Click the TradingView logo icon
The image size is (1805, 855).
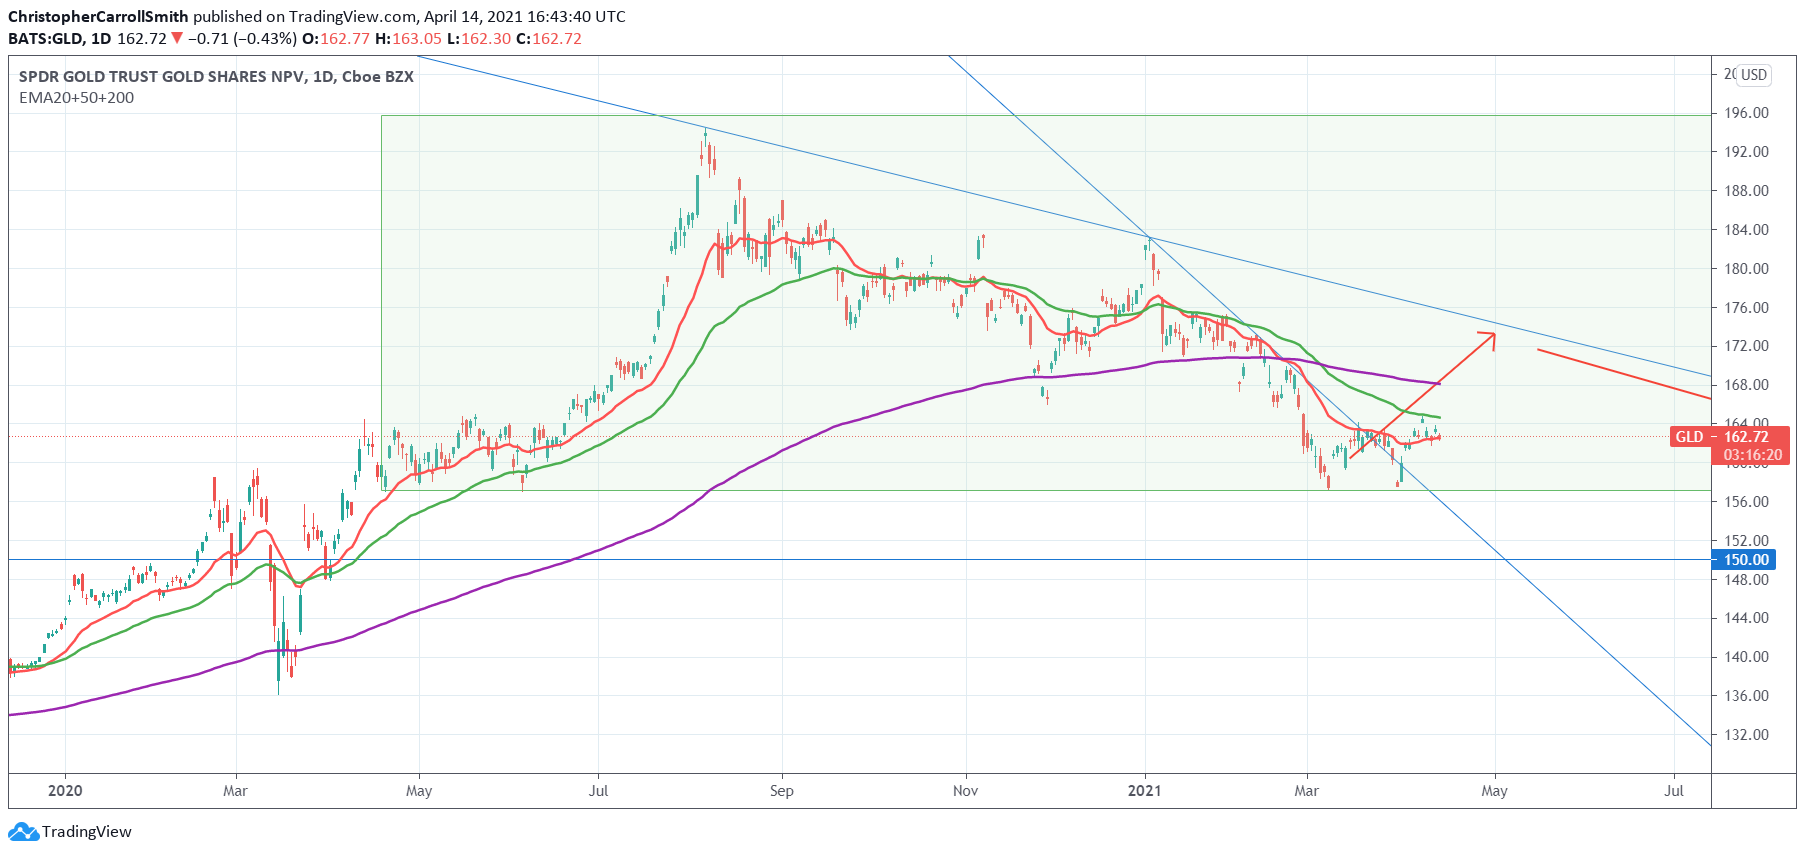(x=23, y=831)
